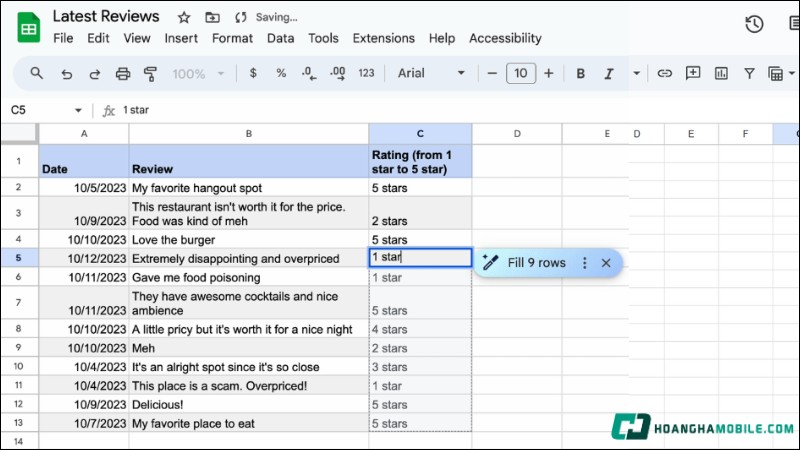The height and width of the screenshot is (450, 800).
Task: Undo the last action
Action: [x=66, y=74]
